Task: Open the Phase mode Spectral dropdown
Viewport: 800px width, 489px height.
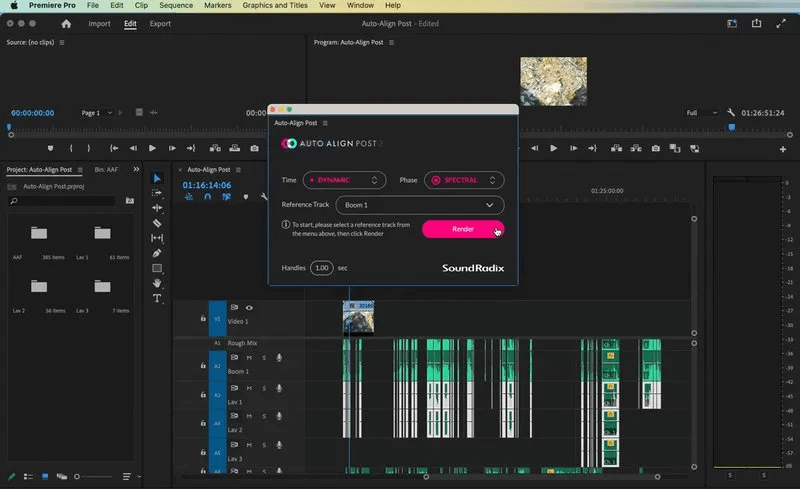Action: [464, 180]
